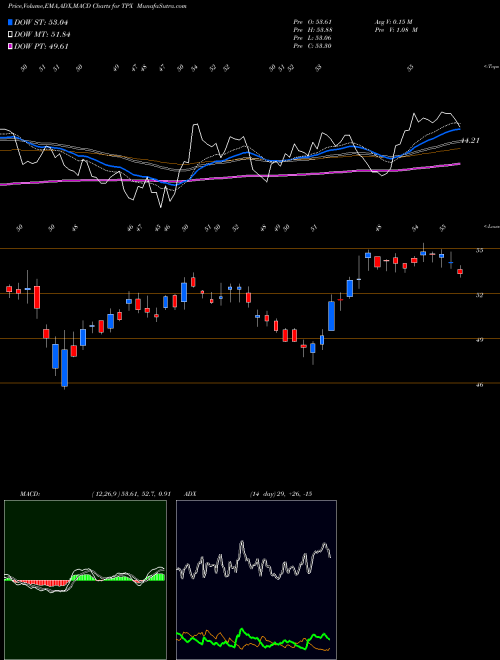
Task: Click the 55 price axis label
Action: coord(479,250)
